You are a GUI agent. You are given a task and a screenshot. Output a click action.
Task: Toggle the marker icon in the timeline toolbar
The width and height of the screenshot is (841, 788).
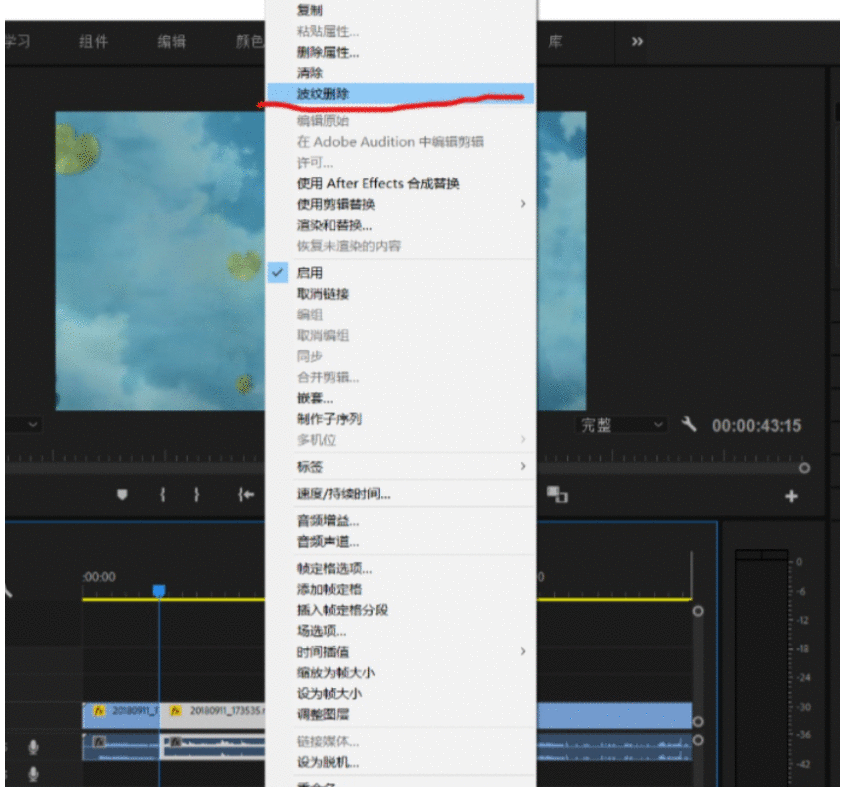click(x=121, y=494)
